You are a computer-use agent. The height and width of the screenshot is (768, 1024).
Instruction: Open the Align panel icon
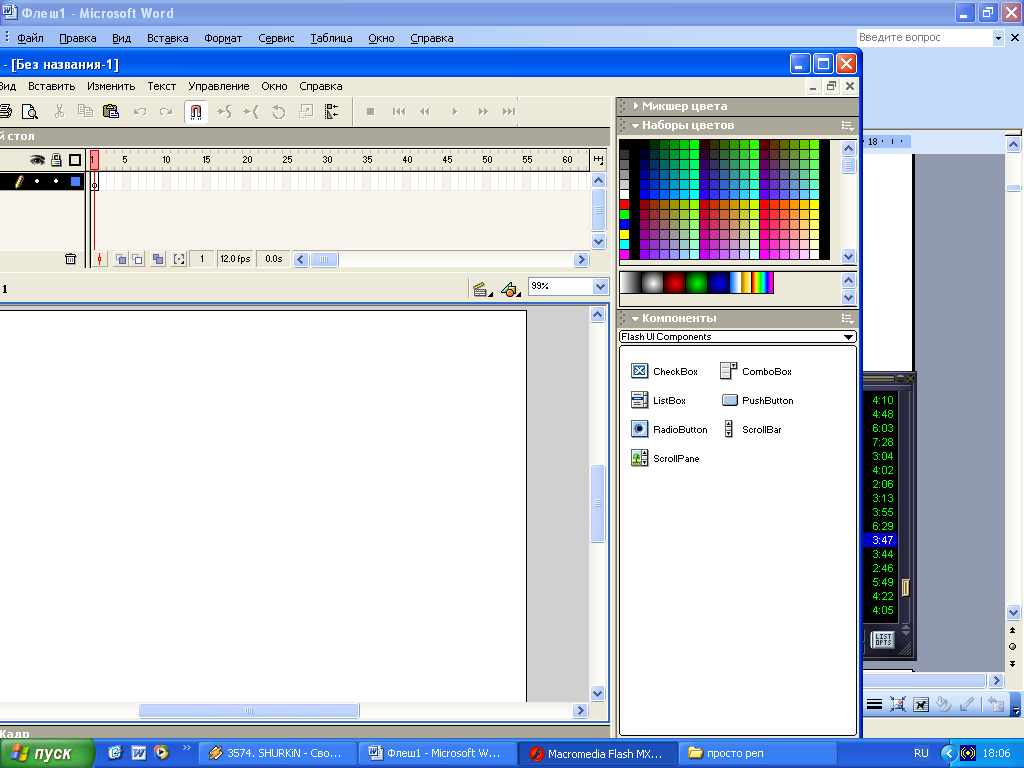point(332,112)
